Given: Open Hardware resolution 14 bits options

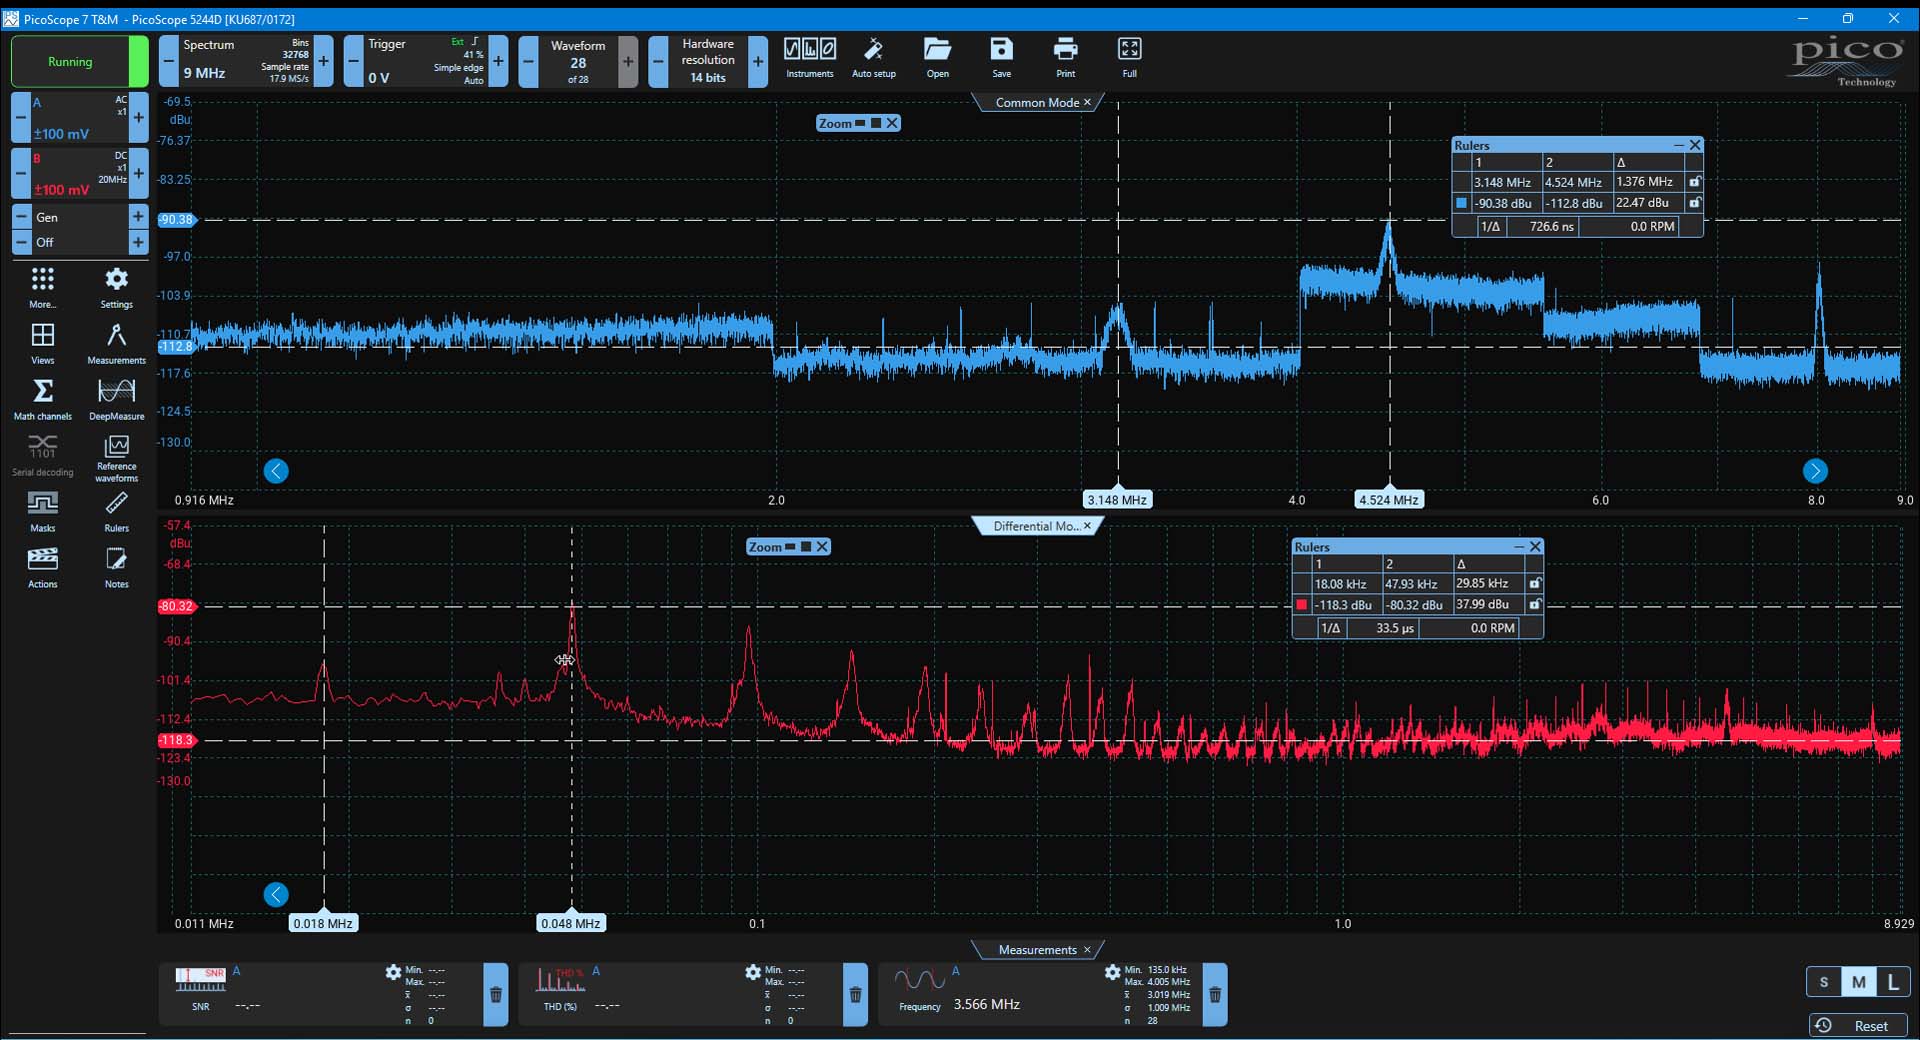Looking at the screenshot, I should 707,61.
